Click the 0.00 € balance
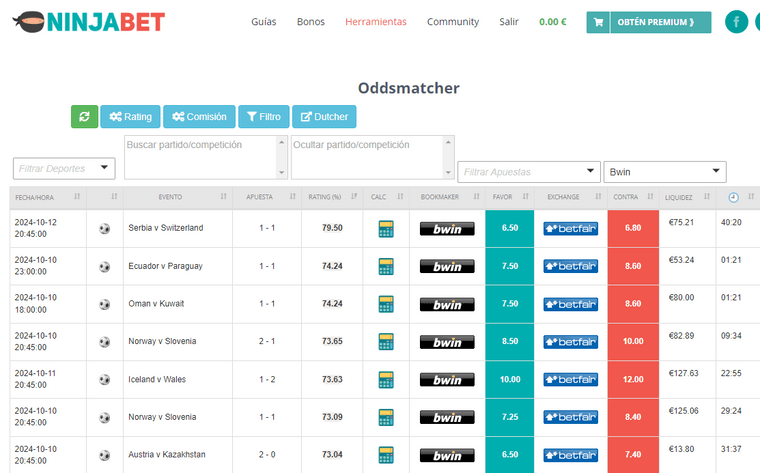 click(553, 22)
